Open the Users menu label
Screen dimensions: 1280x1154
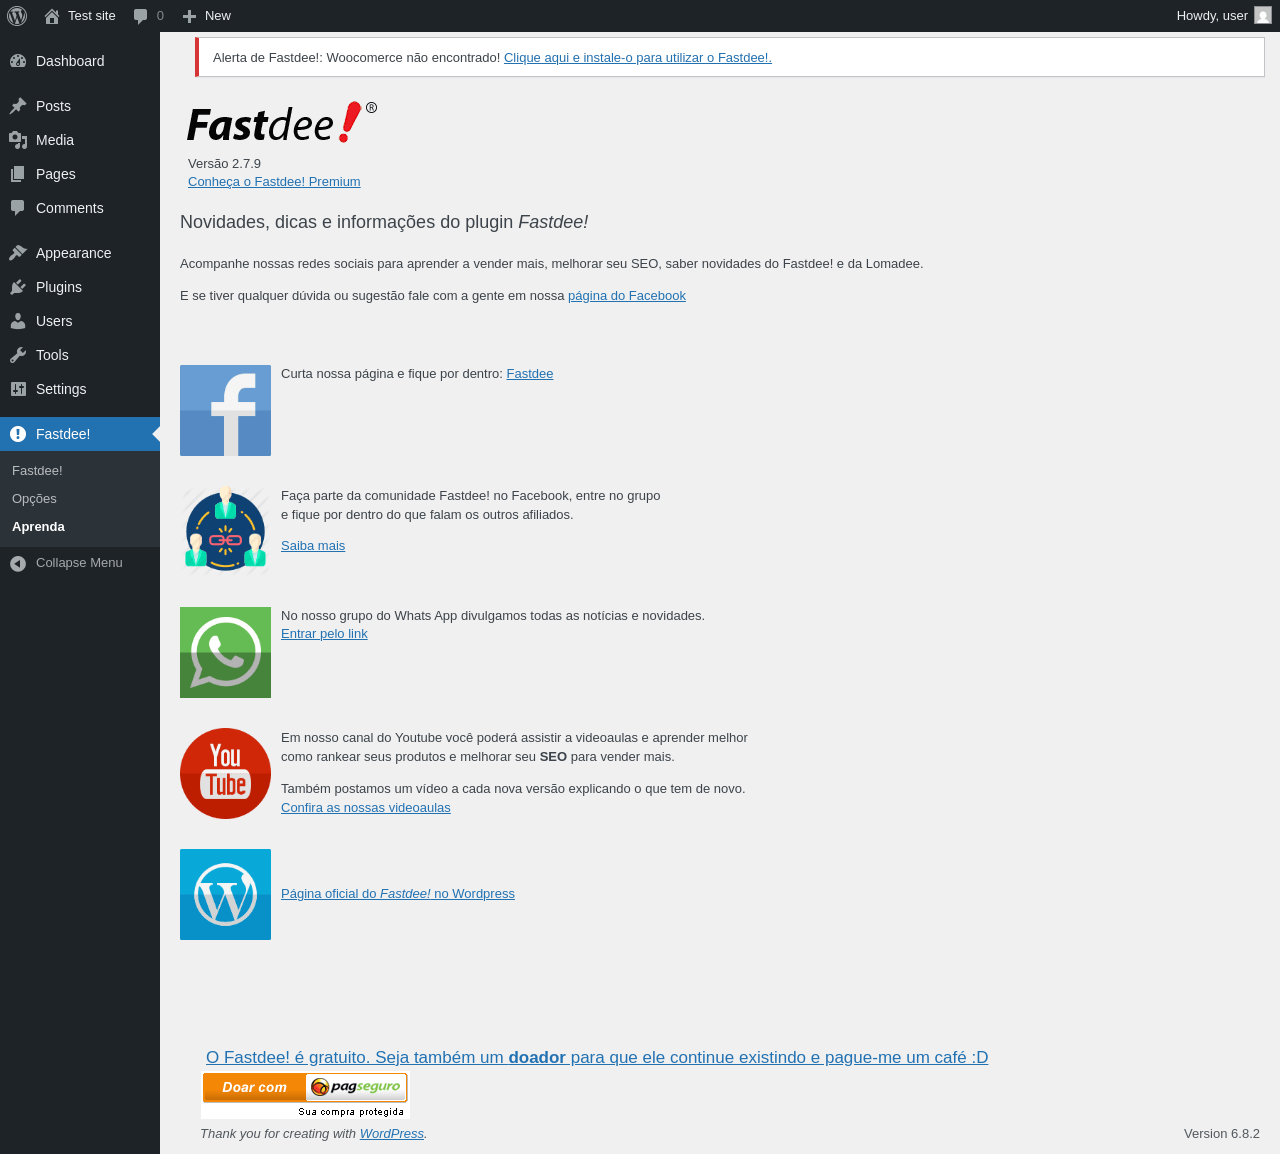click(54, 321)
